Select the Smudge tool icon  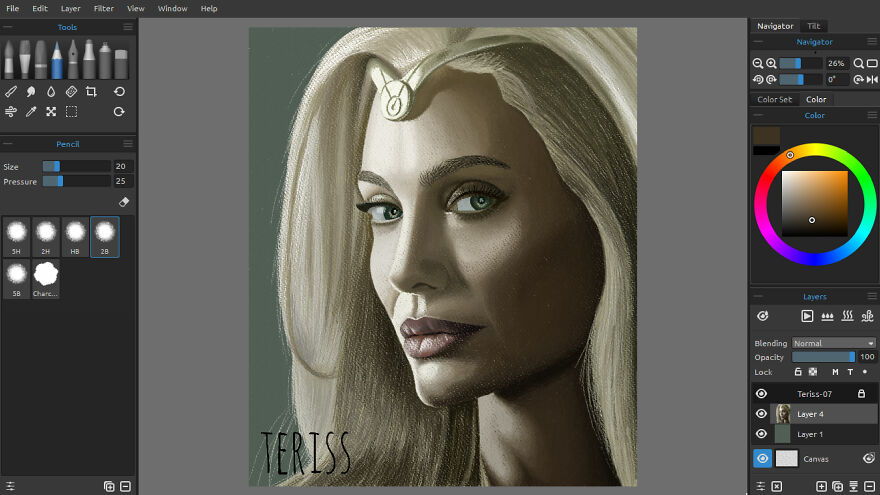(x=31, y=91)
